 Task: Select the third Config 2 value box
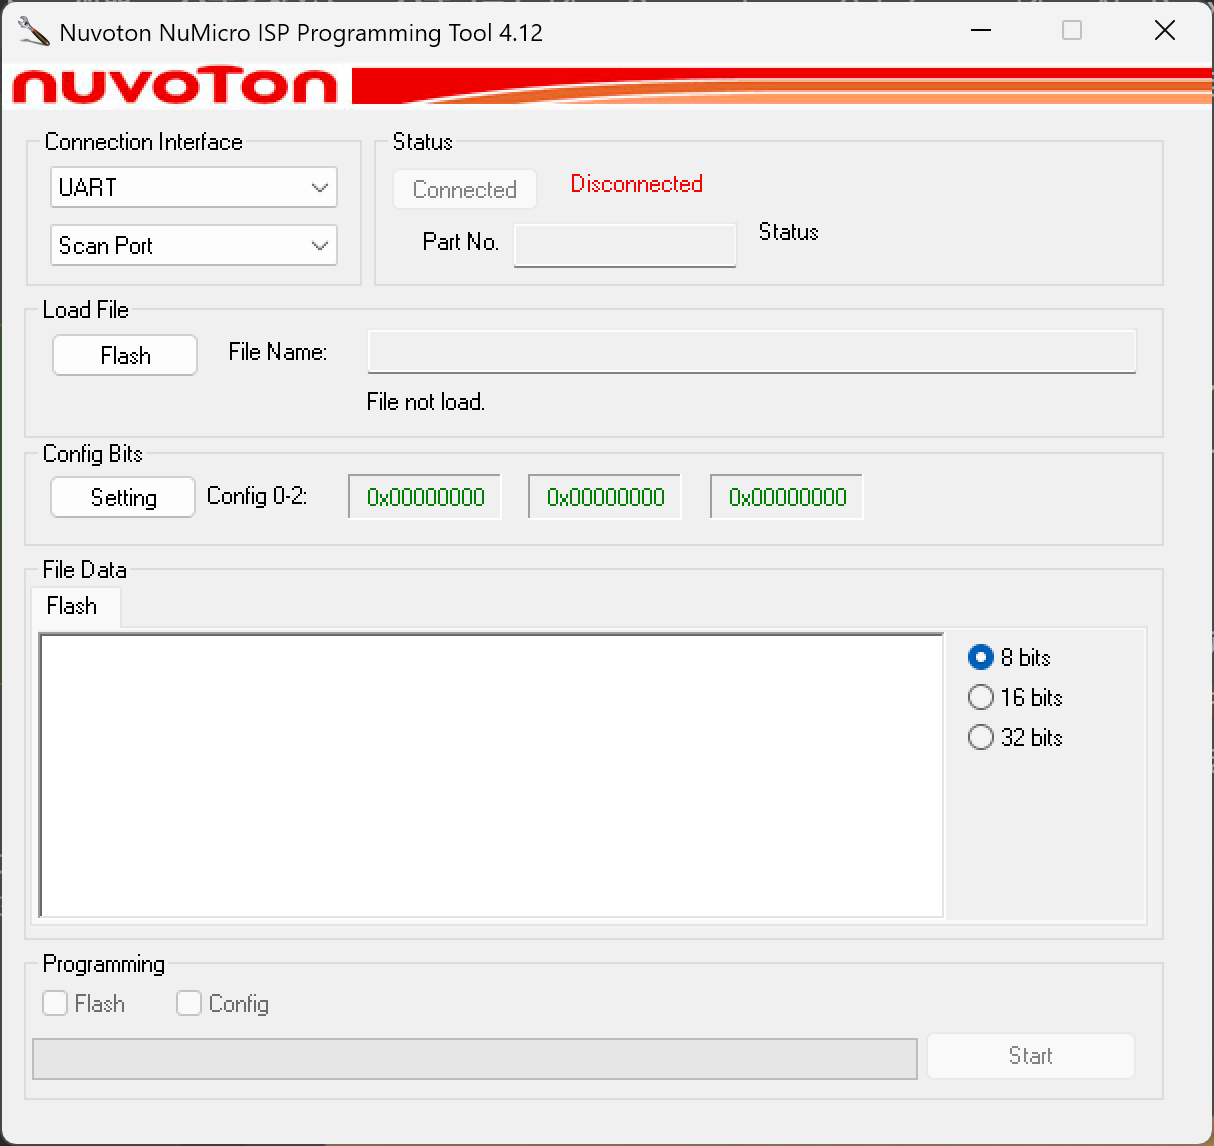coord(787,497)
